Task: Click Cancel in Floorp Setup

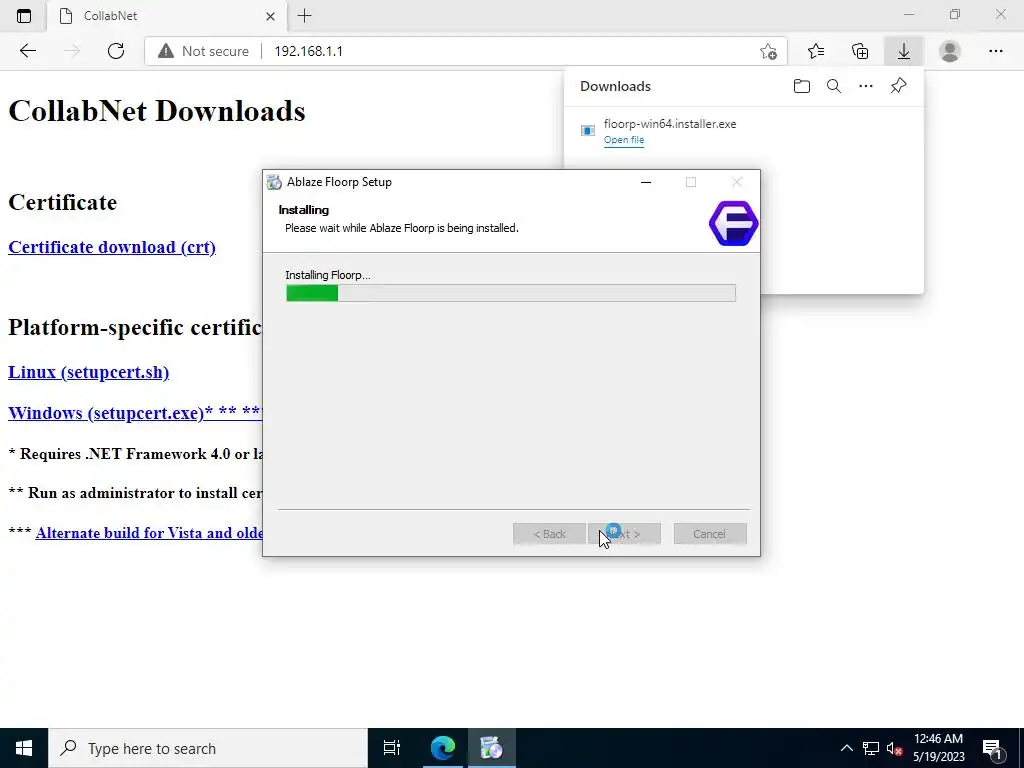Action: coord(710,534)
